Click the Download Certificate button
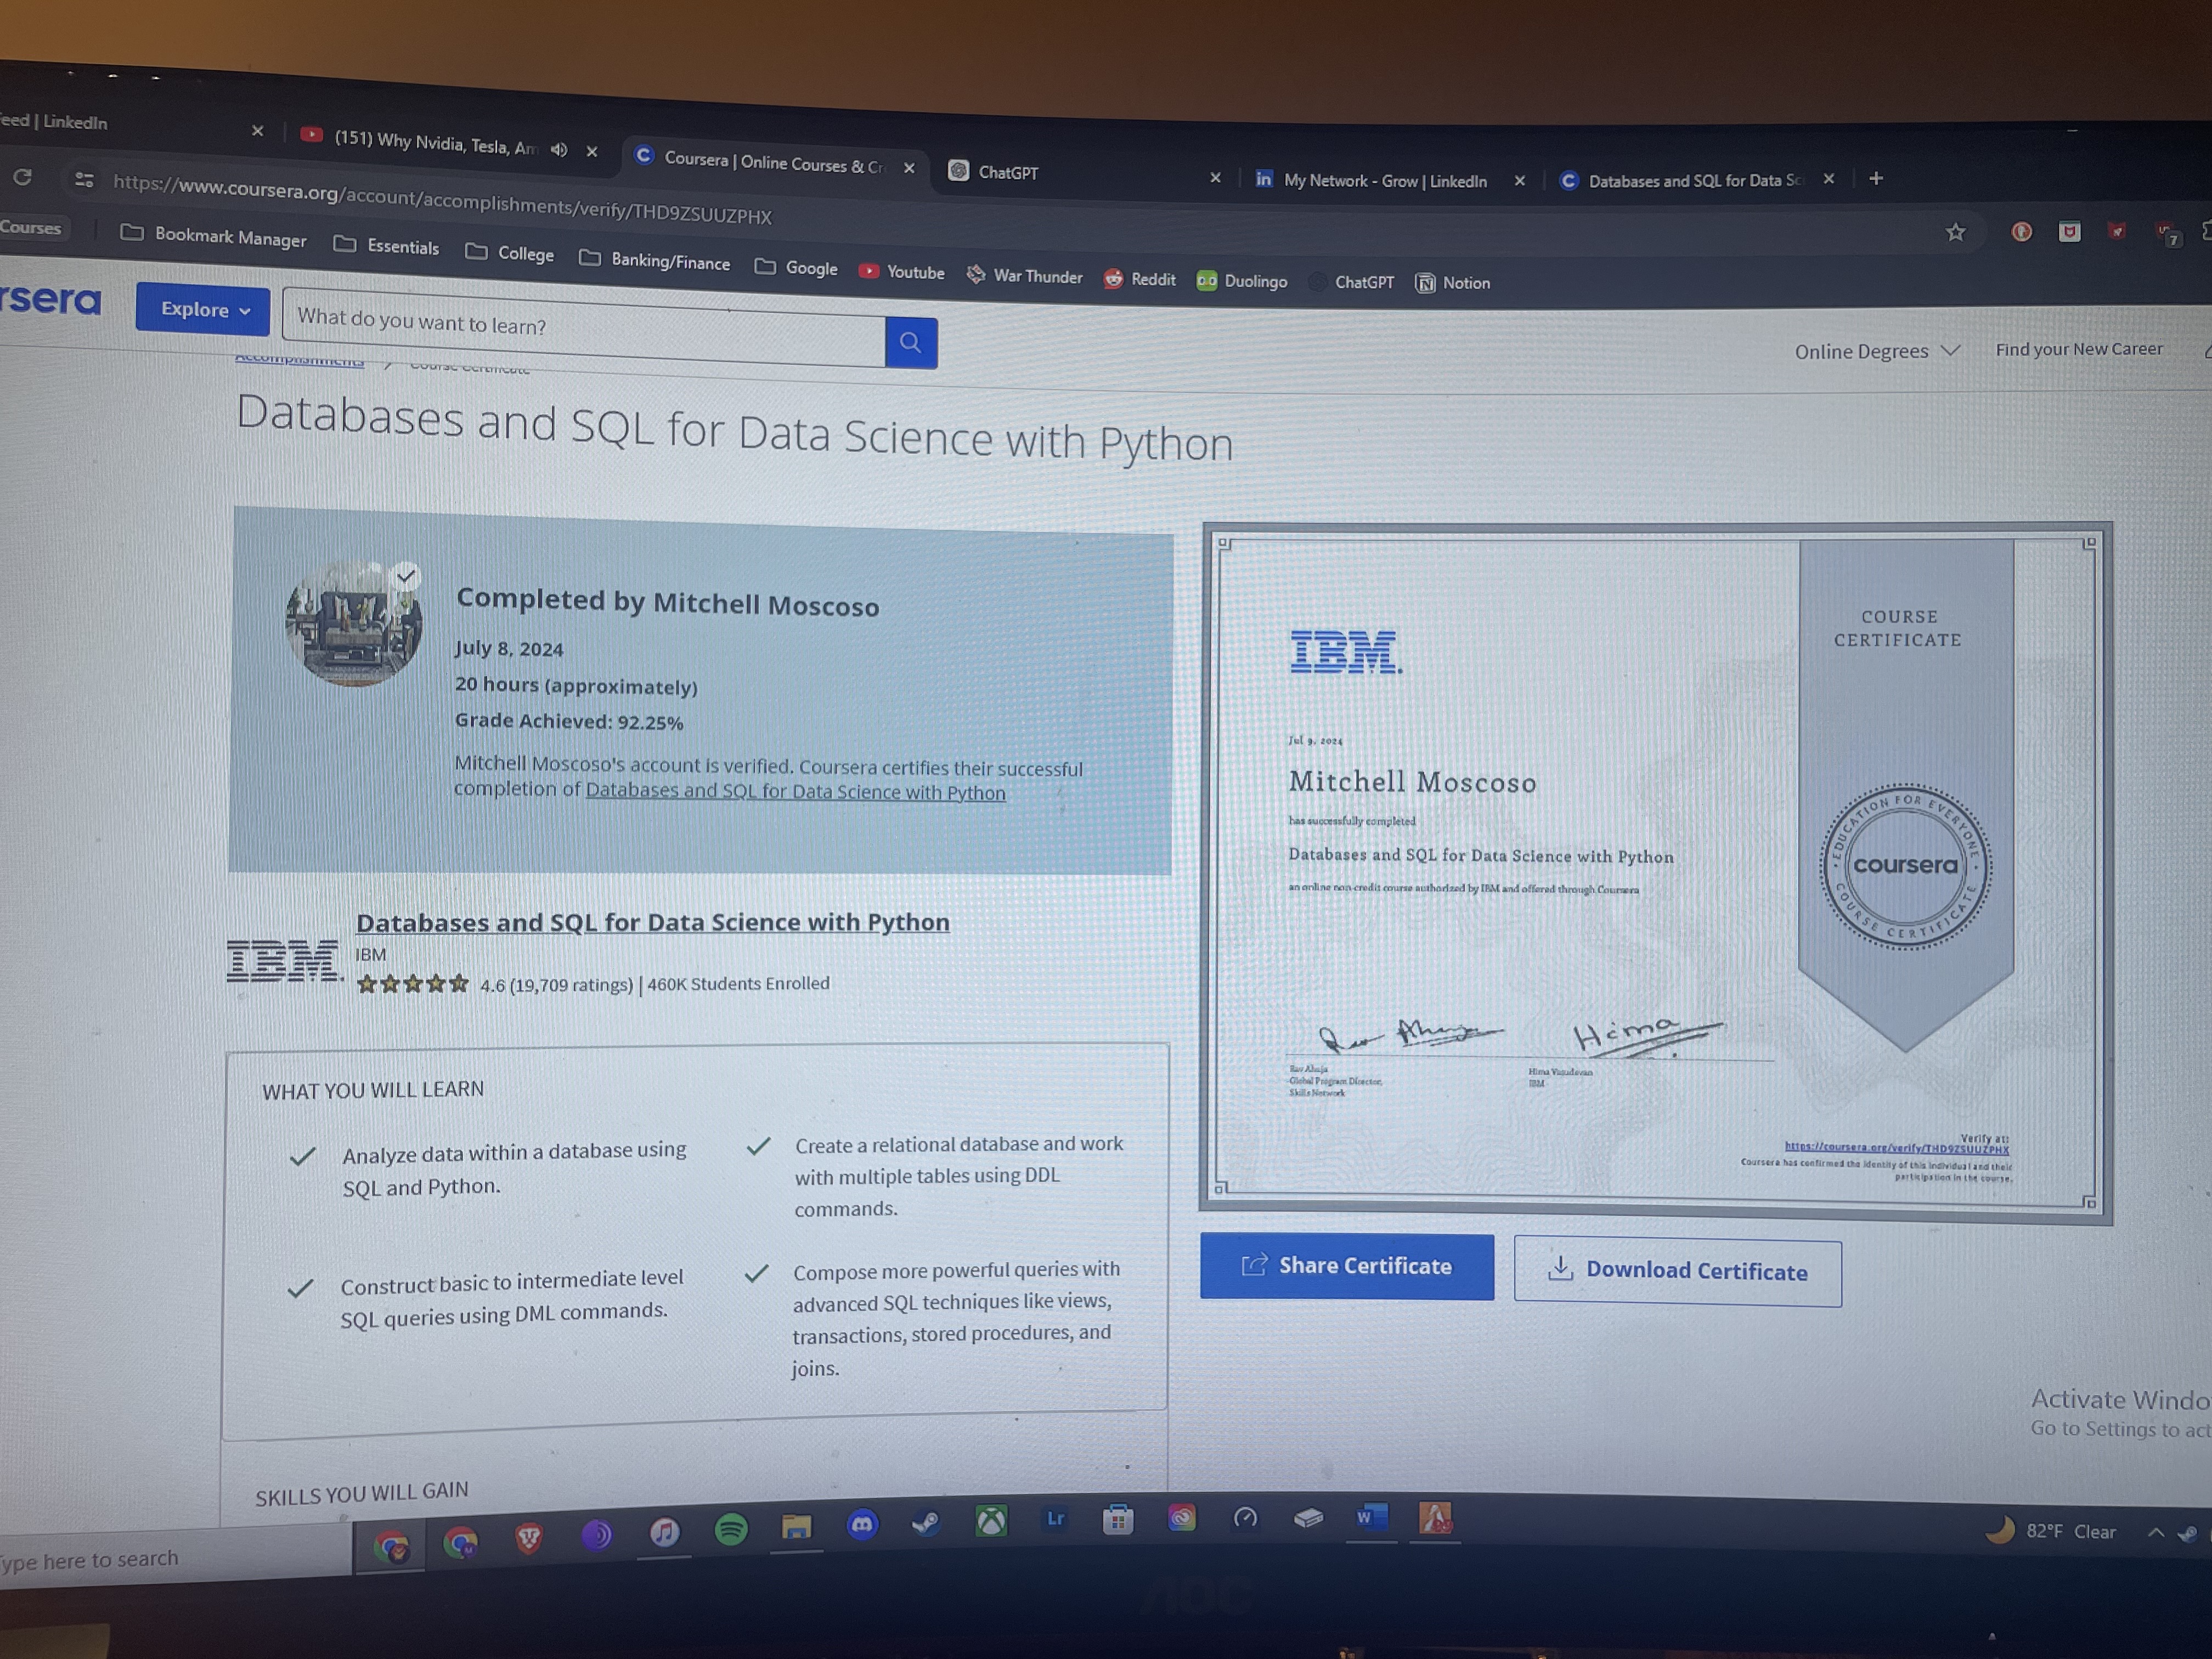Image resolution: width=2212 pixels, height=1659 pixels. 1678,1272
